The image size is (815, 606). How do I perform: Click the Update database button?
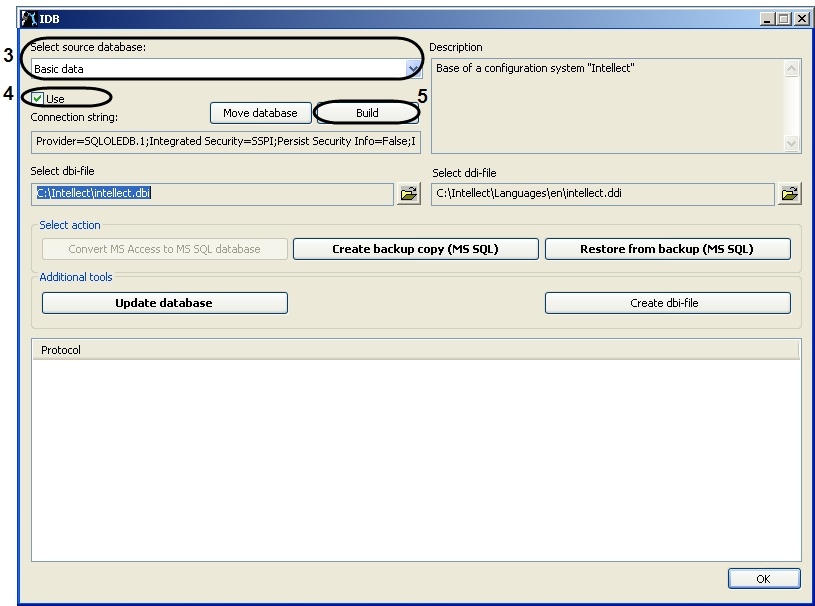164,303
